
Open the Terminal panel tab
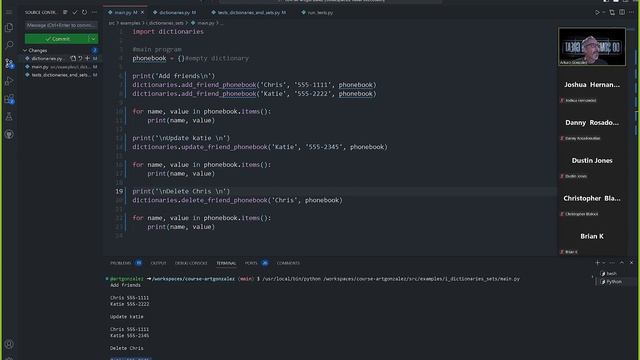point(226,263)
